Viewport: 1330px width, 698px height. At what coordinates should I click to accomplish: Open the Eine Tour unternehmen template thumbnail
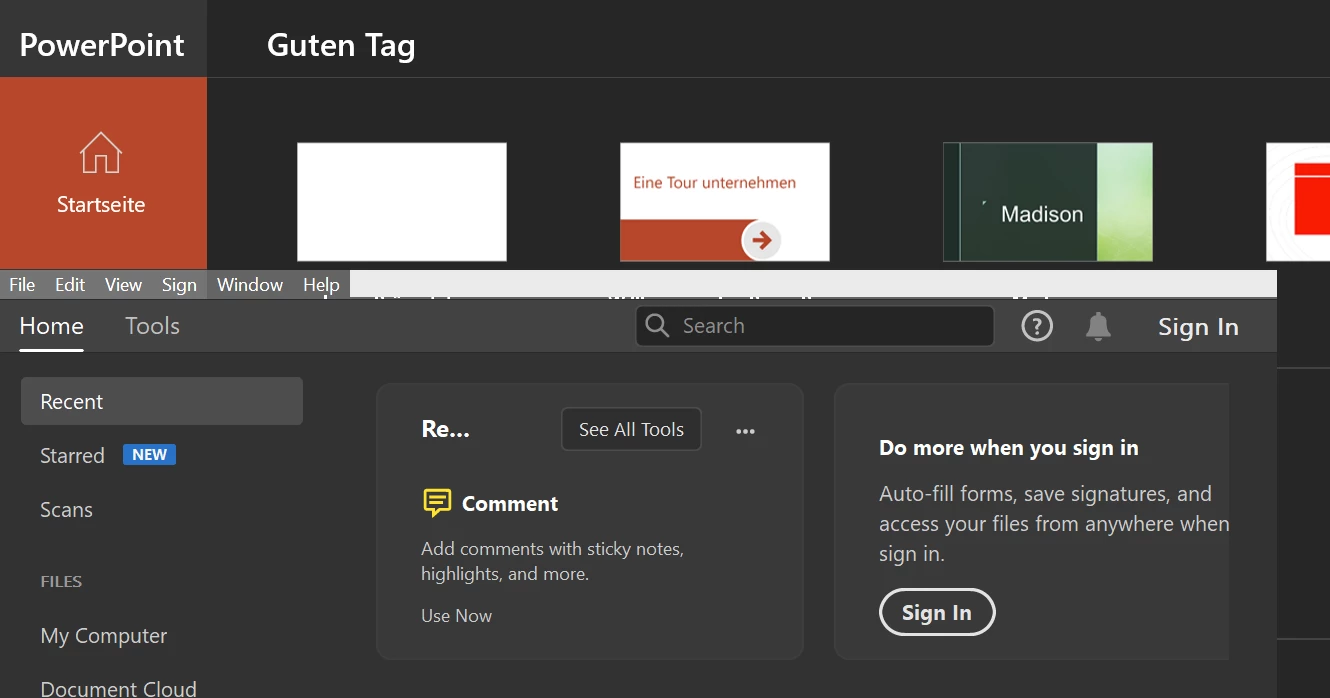coord(725,202)
